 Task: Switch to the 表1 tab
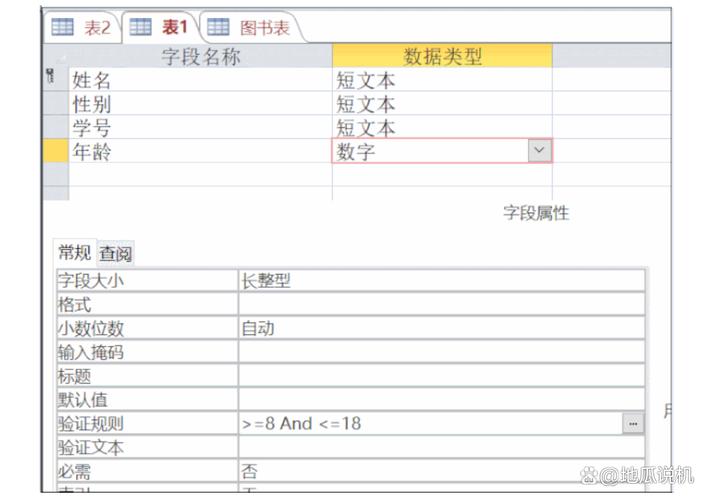coord(160,28)
